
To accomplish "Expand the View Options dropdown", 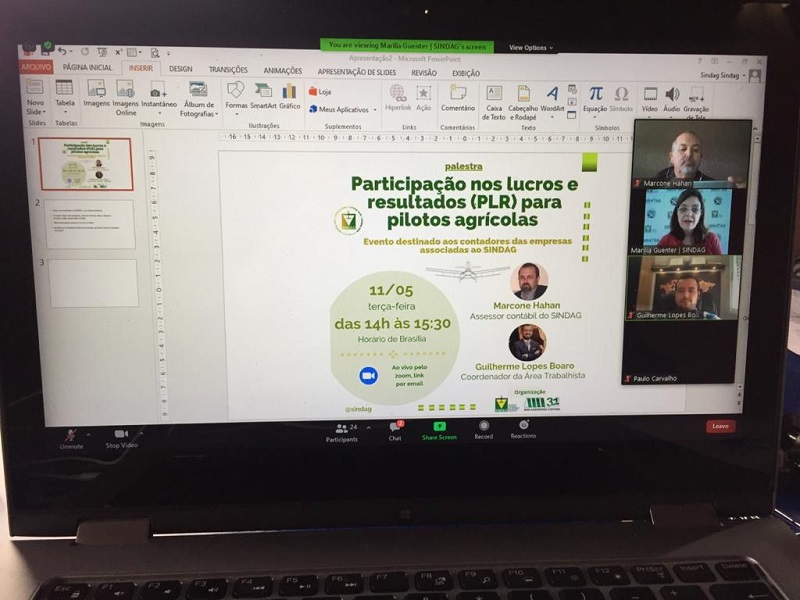I will (530, 47).
